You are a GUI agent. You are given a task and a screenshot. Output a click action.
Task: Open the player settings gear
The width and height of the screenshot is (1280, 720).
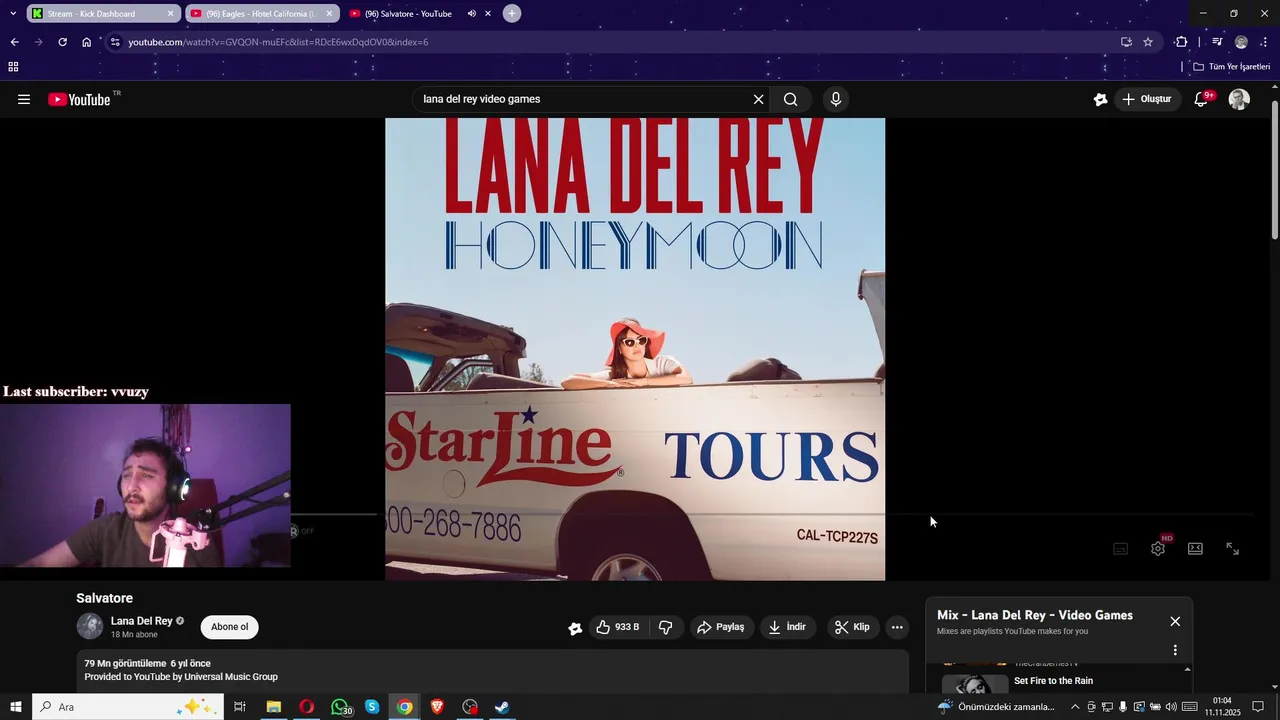point(1158,548)
